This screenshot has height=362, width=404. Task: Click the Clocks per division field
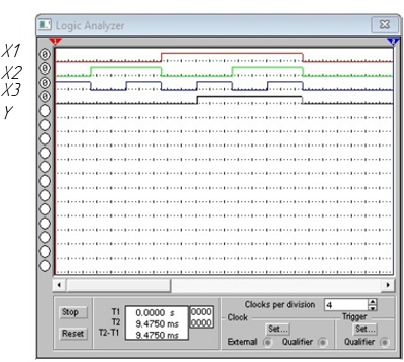point(346,305)
